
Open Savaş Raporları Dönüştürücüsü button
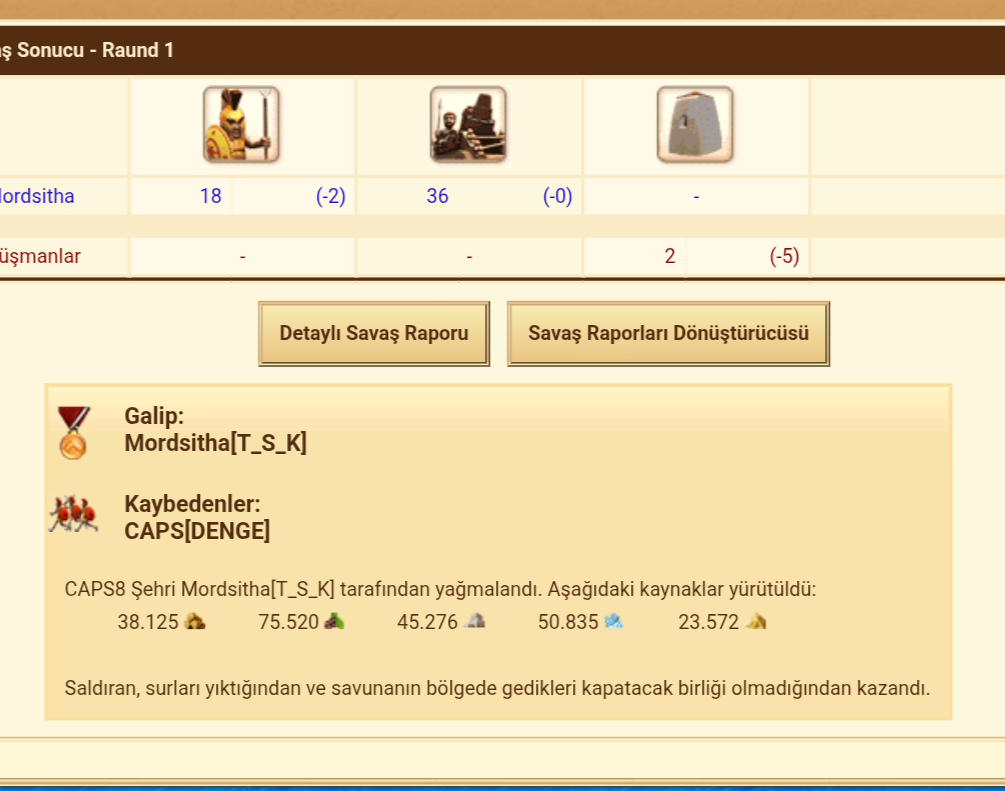pyautogui.click(x=669, y=333)
